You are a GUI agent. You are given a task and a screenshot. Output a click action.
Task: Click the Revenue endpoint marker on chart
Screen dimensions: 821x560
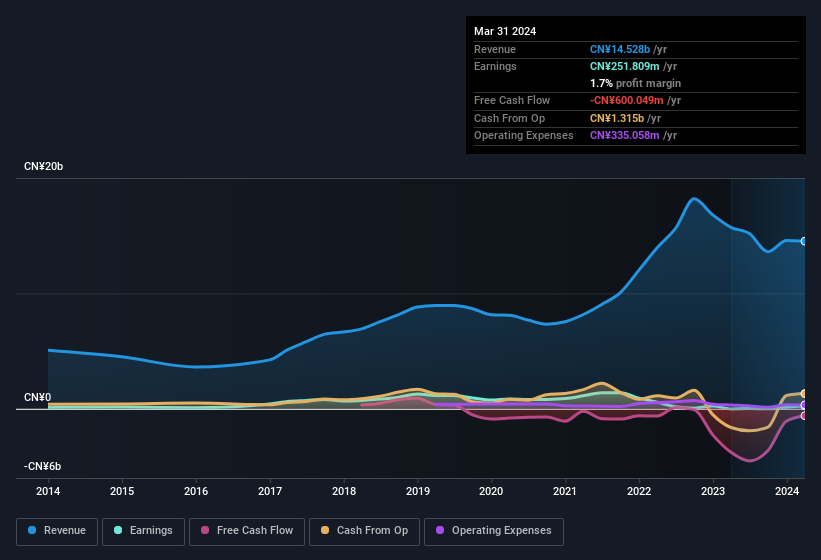[804, 241]
